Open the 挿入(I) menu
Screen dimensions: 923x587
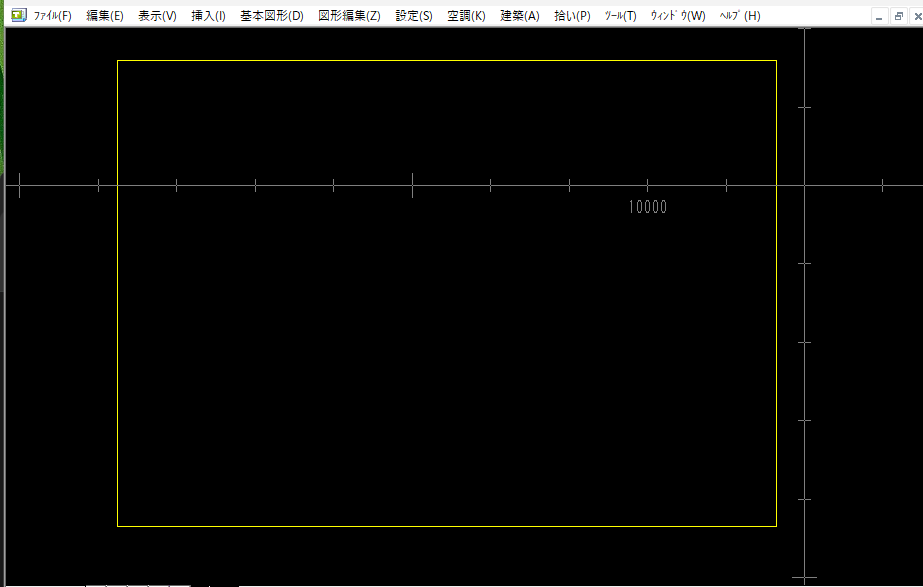coord(208,16)
